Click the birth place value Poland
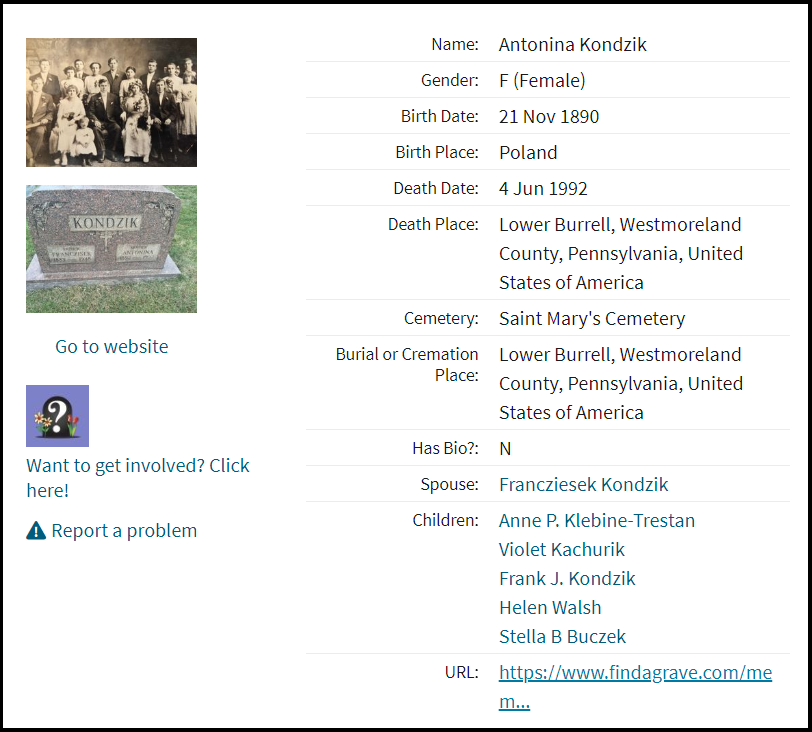This screenshot has width=812, height=732. click(x=528, y=153)
